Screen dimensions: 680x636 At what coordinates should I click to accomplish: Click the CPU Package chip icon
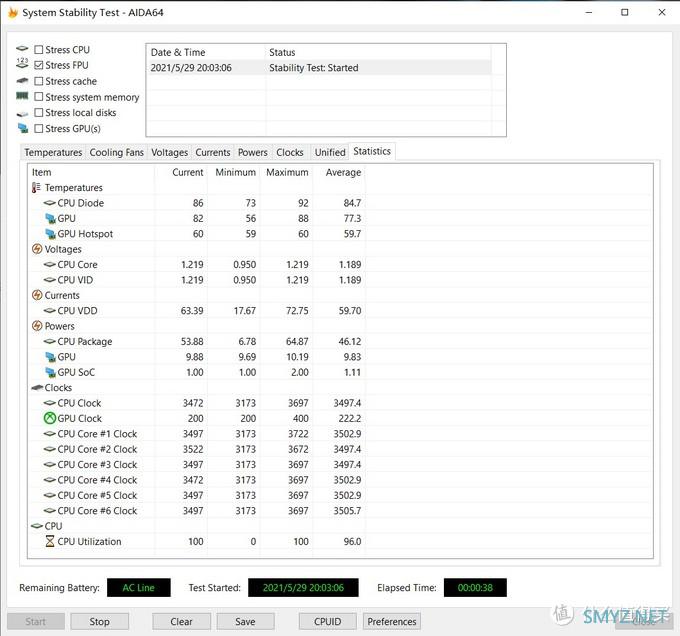tap(50, 342)
